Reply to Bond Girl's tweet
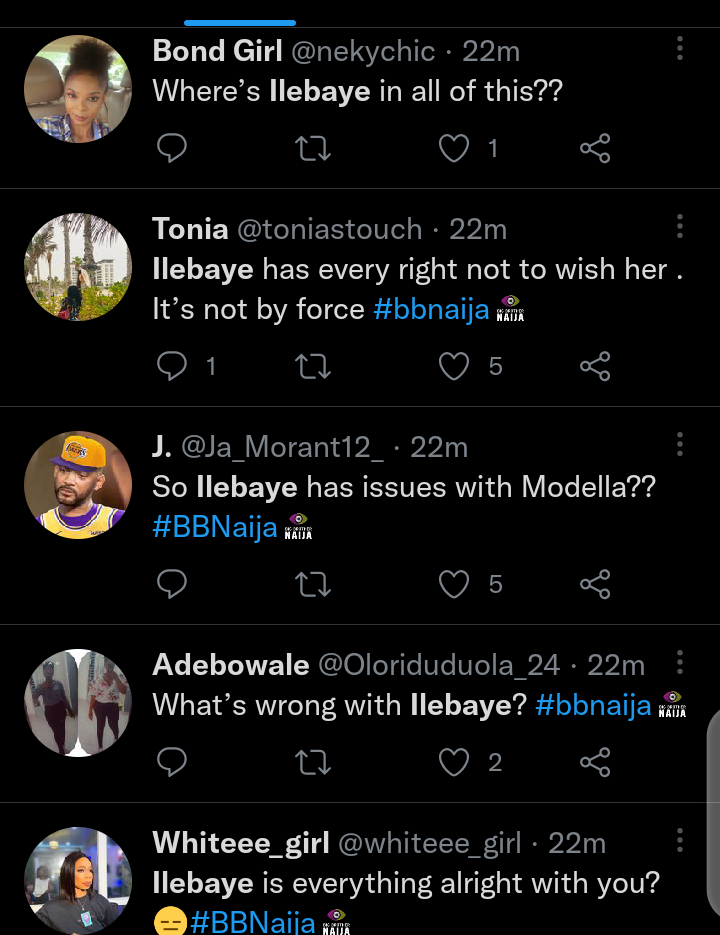Image resolution: width=720 pixels, height=935 pixels. click(172, 148)
